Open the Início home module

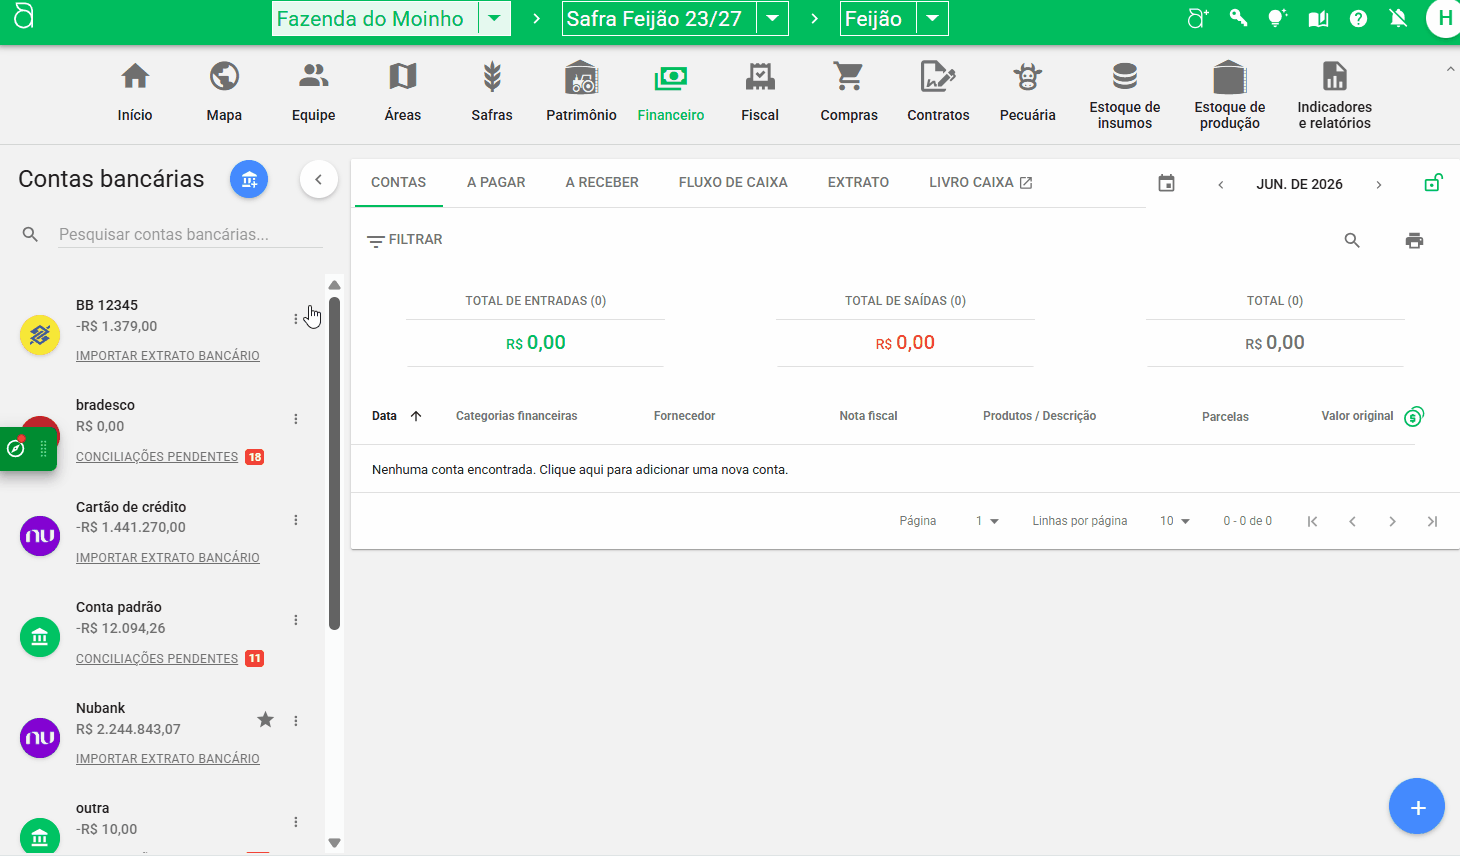pos(135,92)
